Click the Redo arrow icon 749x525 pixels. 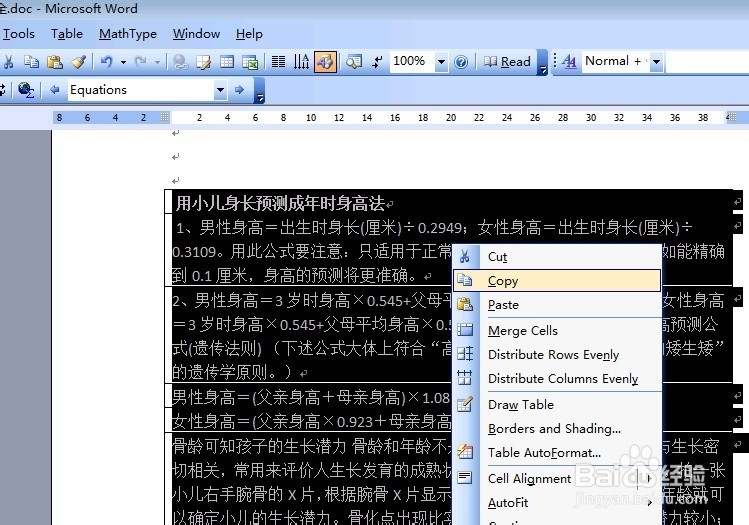click(x=140, y=62)
